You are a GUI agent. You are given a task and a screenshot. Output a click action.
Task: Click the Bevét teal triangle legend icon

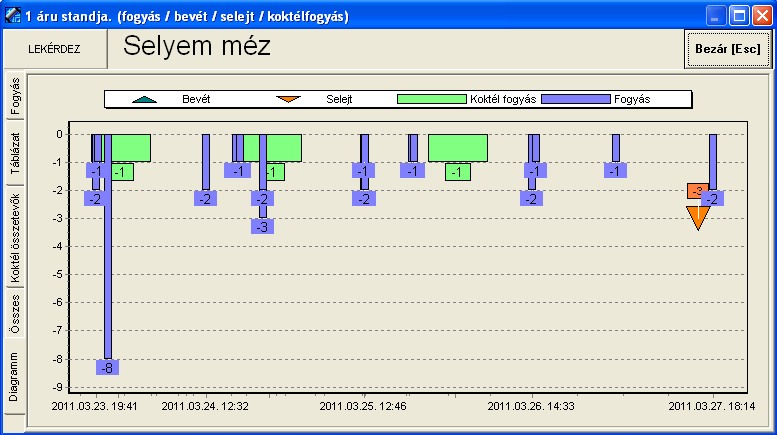(x=144, y=99)
